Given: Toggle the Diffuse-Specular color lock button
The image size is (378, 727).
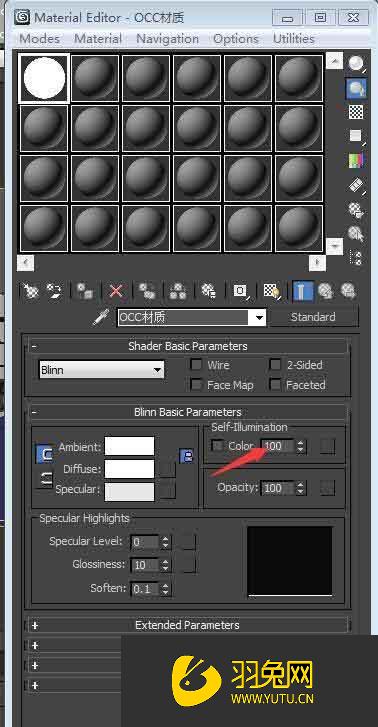Looking at the screenshot, I should 45,478.
